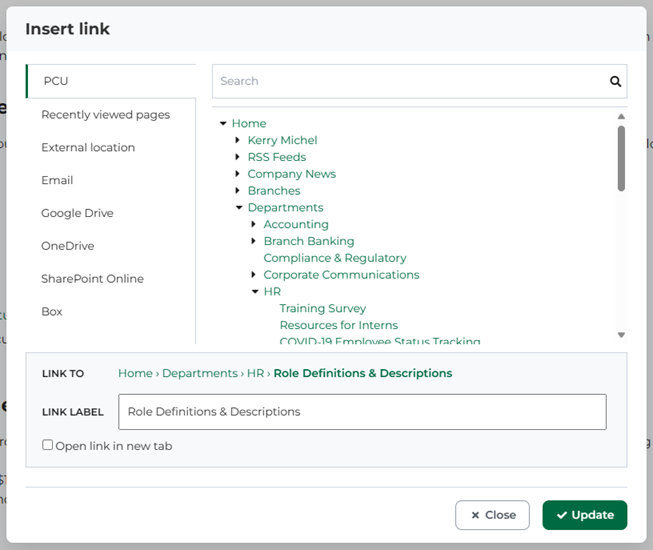This screenshot has width=653, height=550.
Task: Click Departments in Link To breadcrumb
Action: (200, 373)
